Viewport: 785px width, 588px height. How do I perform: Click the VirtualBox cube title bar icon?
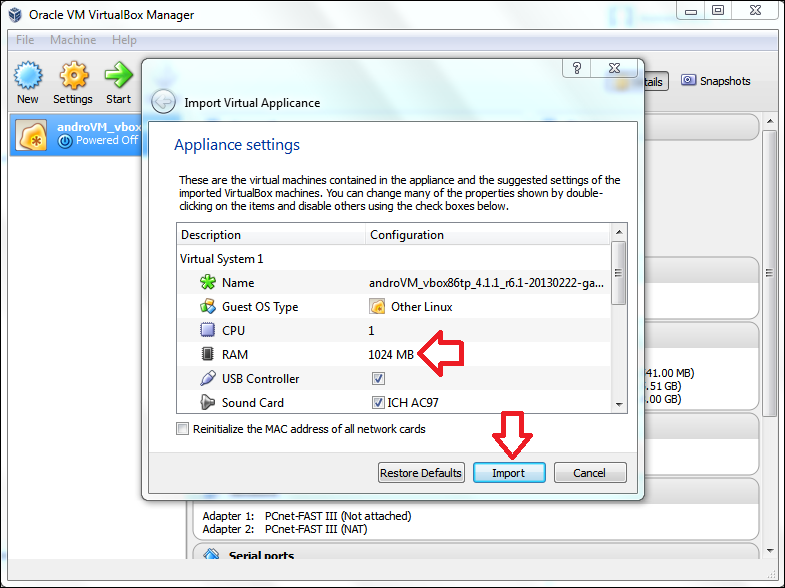pyautogui.click(x=15, y=15)
